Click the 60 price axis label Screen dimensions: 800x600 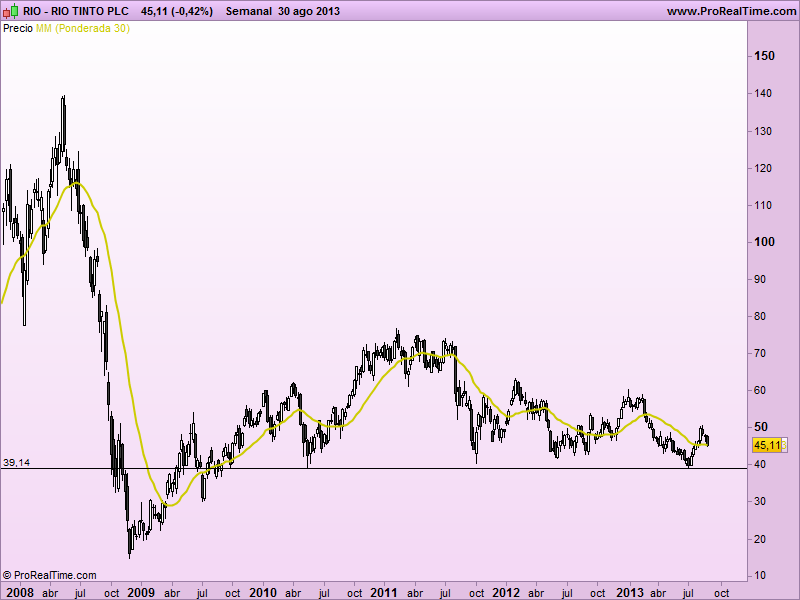(x=760, y=390)
